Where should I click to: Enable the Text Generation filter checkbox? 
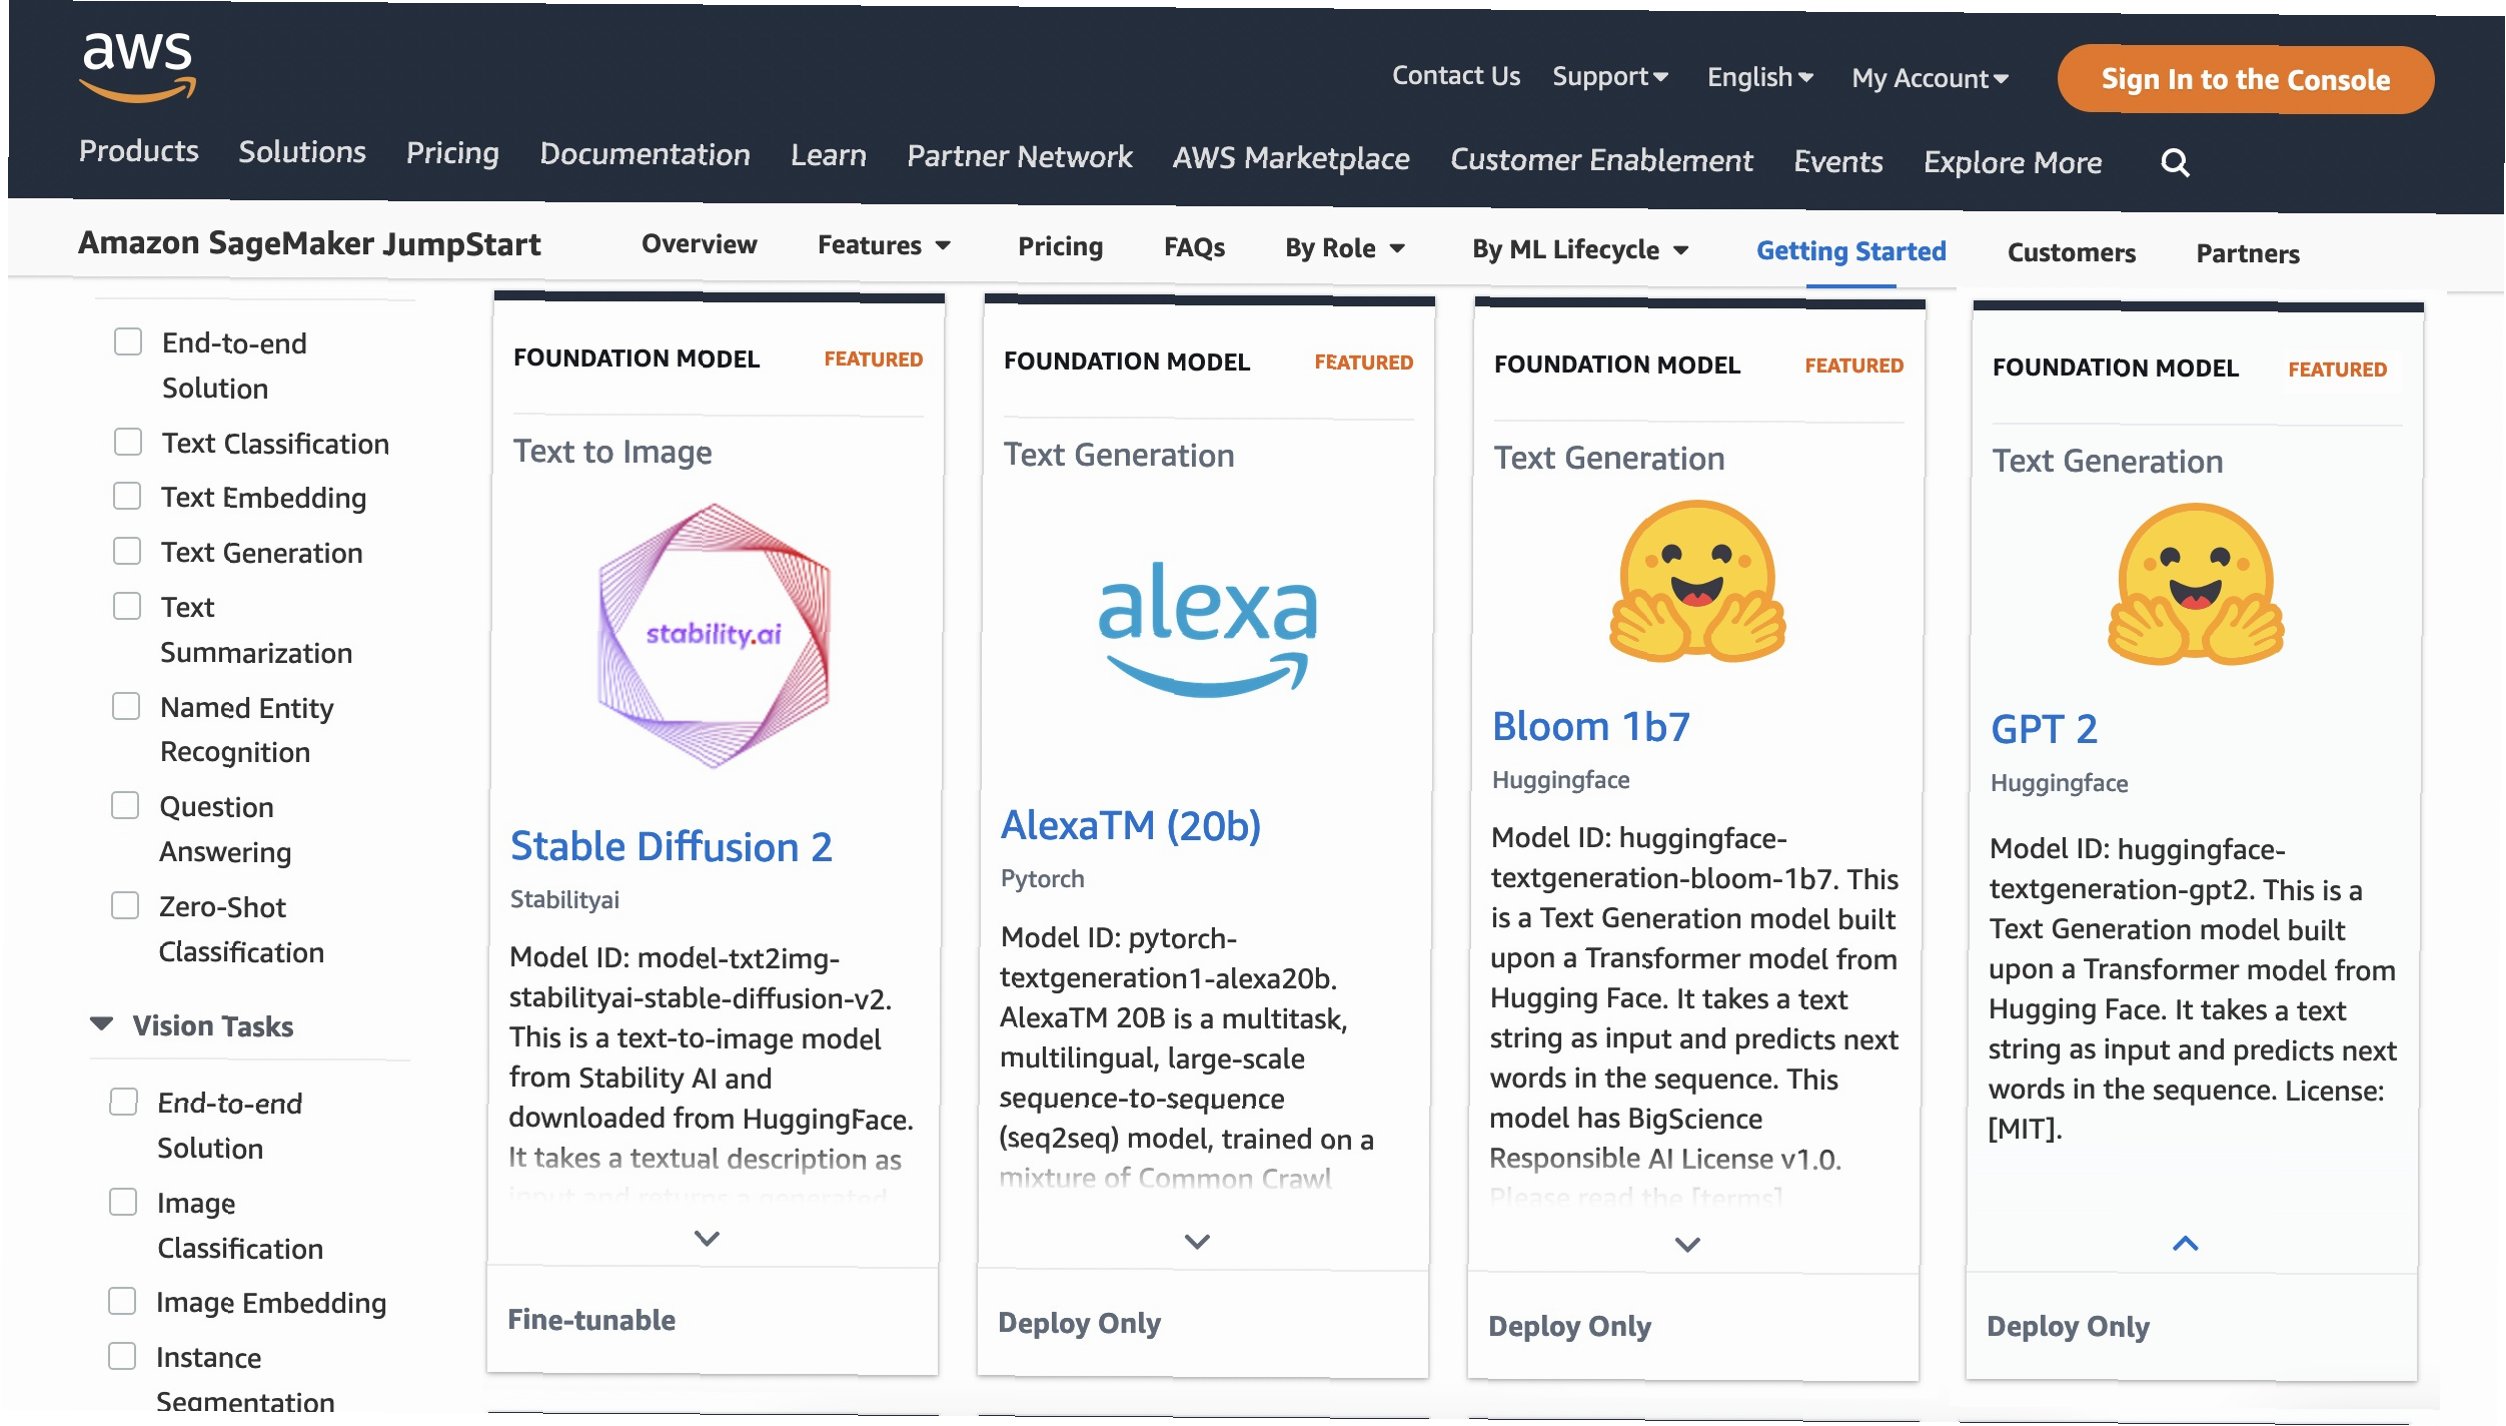(x=127, y=551)
